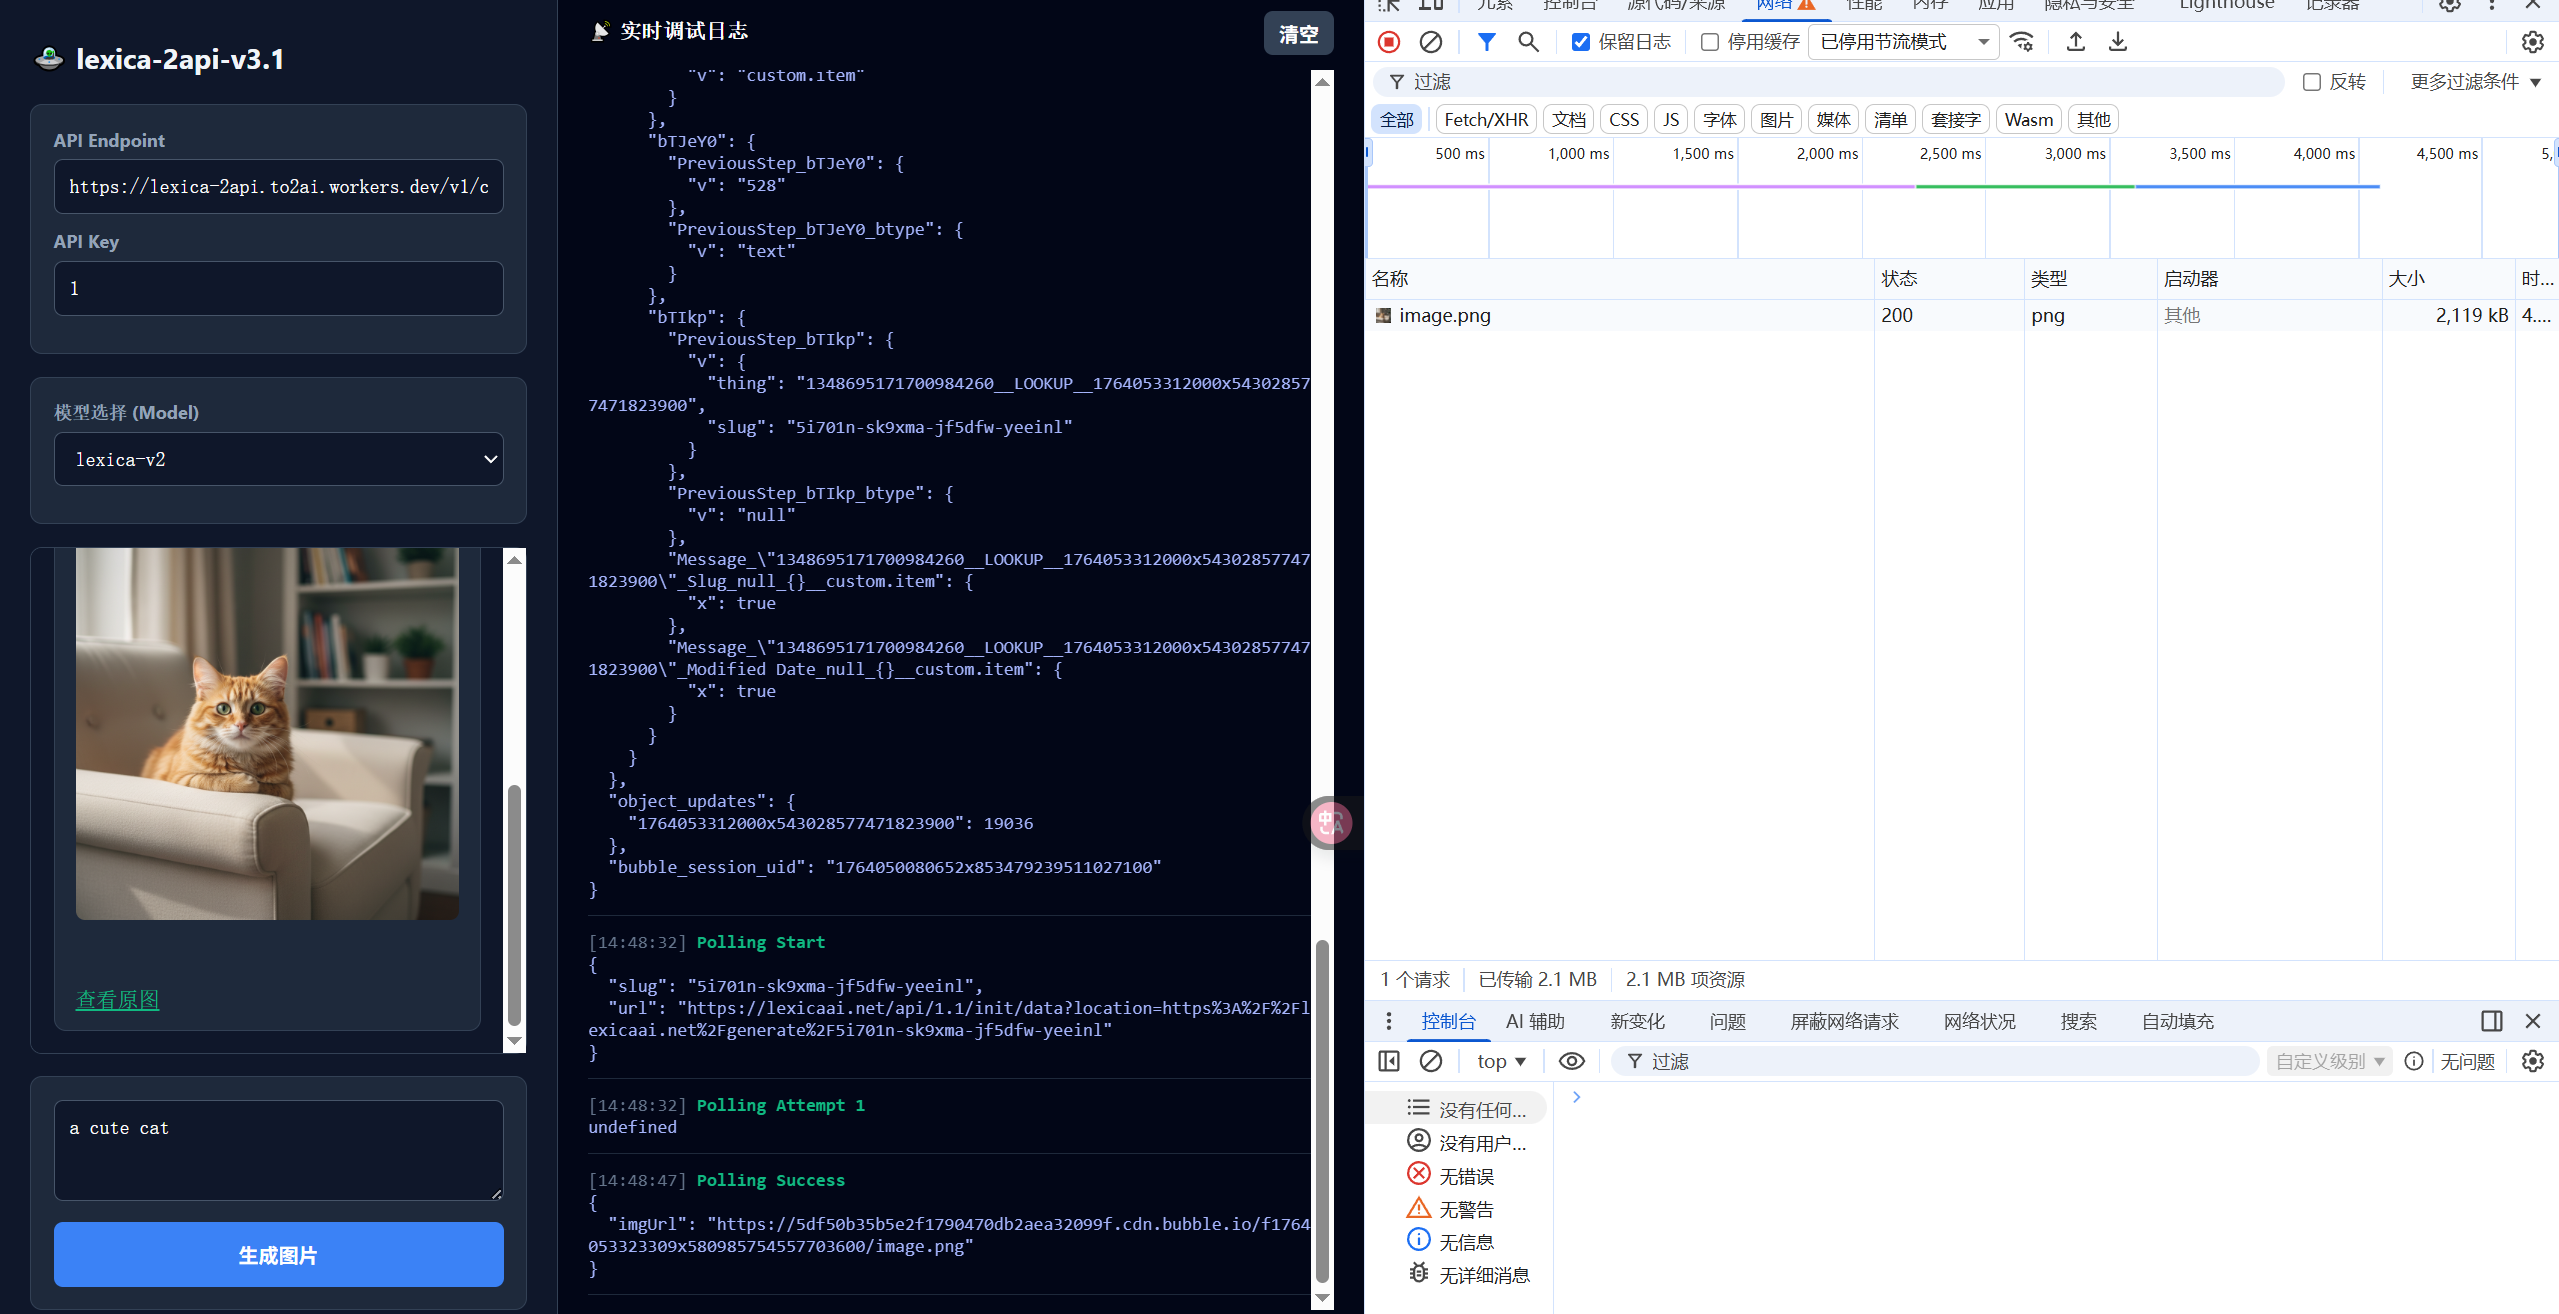The width and height of the screenshot is (2559, 1314).
Task: Open network search magnifier
Action: [x=1528, y=42]
